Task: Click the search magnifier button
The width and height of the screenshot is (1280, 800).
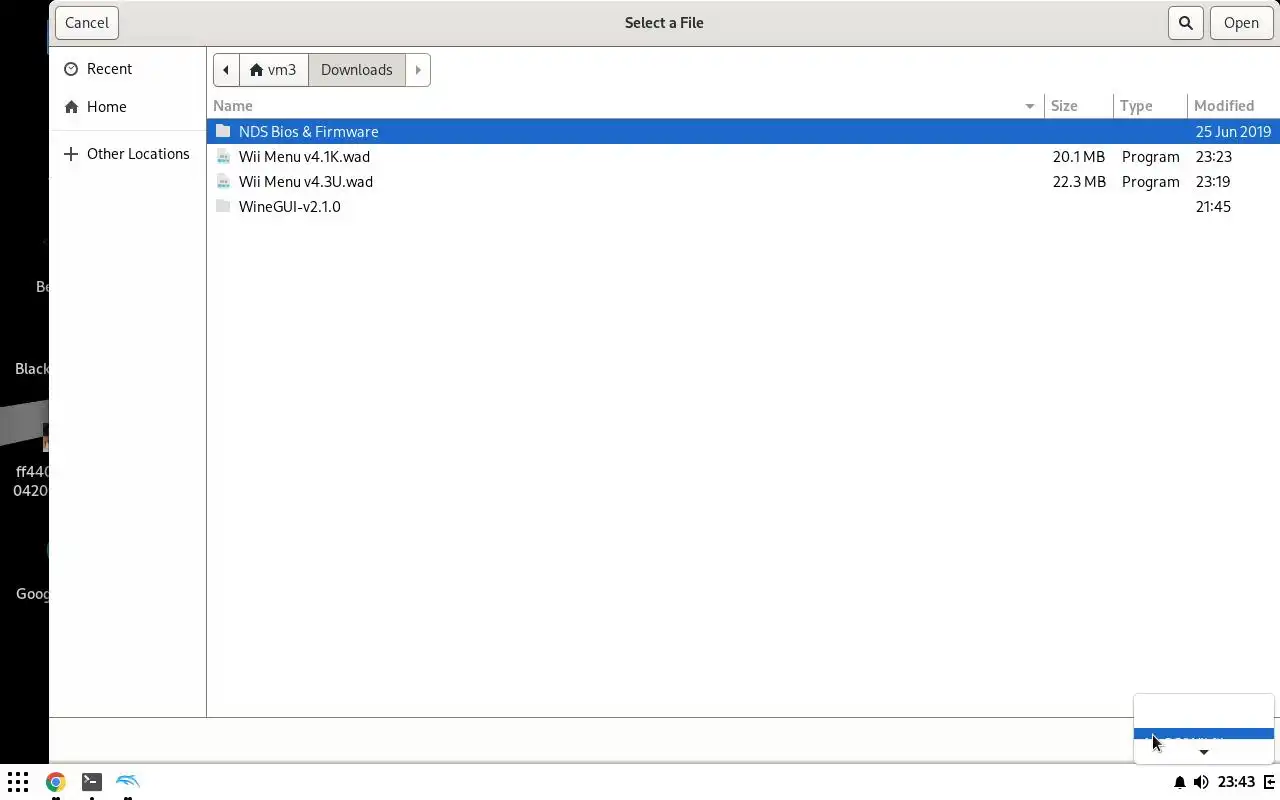Action: coord(1186,23)
